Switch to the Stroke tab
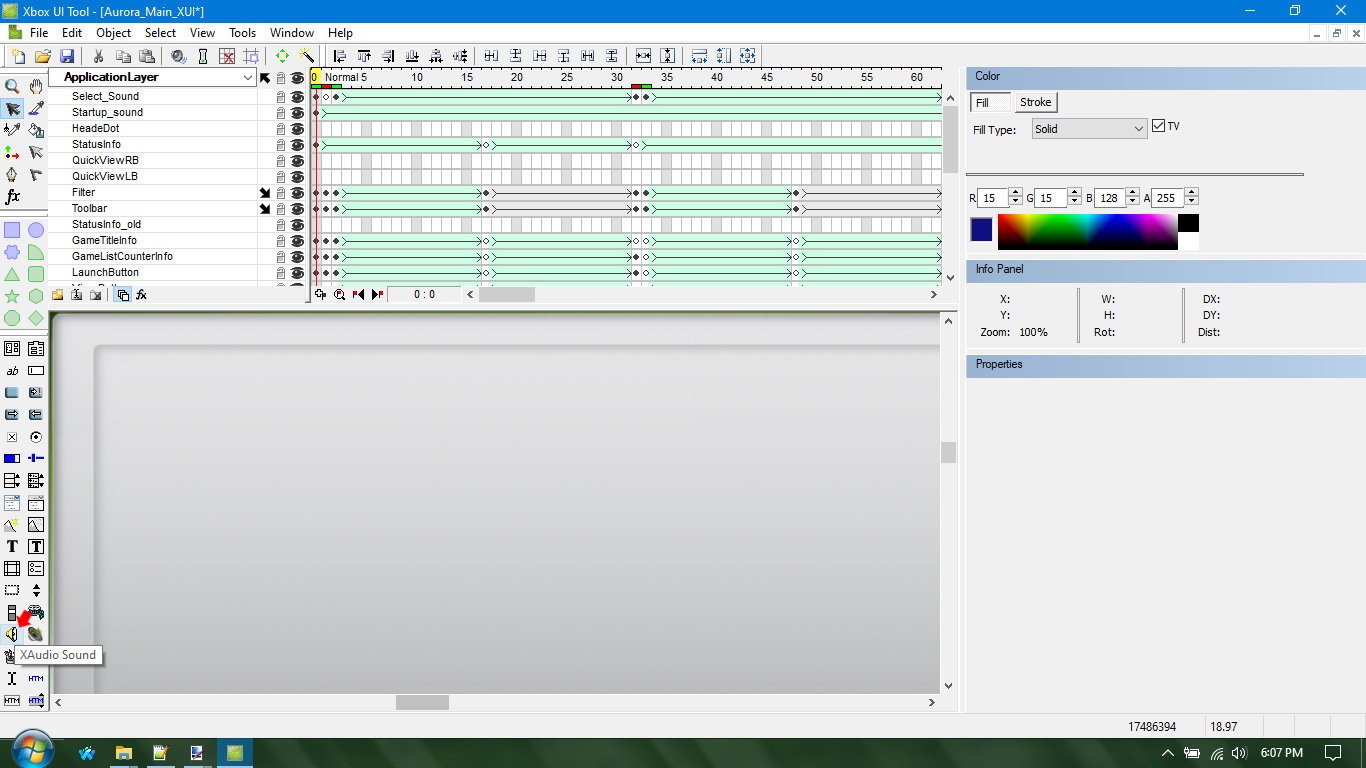This screenshot has height=768, width=1366. point(1036,102)
